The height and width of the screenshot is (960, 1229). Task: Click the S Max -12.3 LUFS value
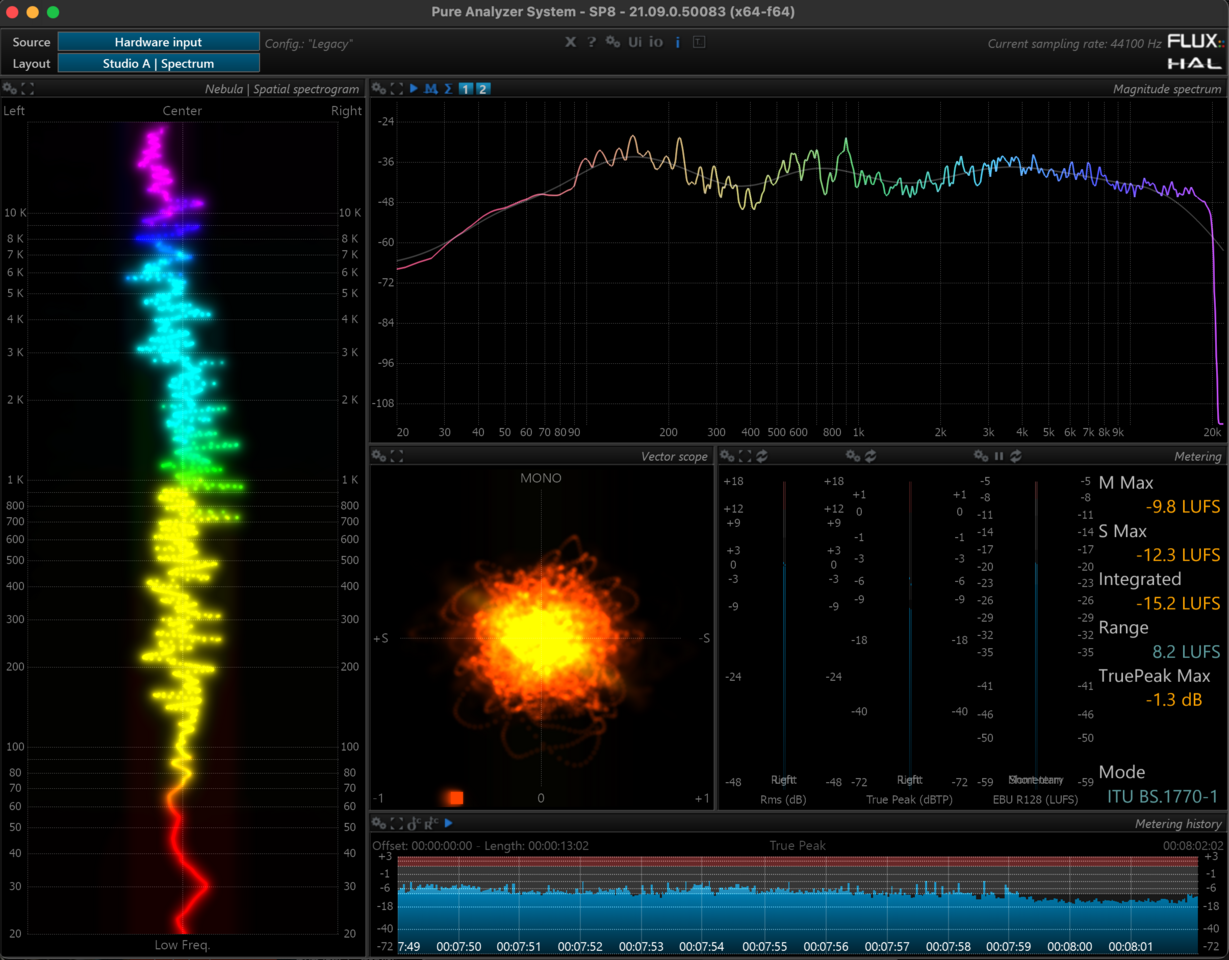1178,555
